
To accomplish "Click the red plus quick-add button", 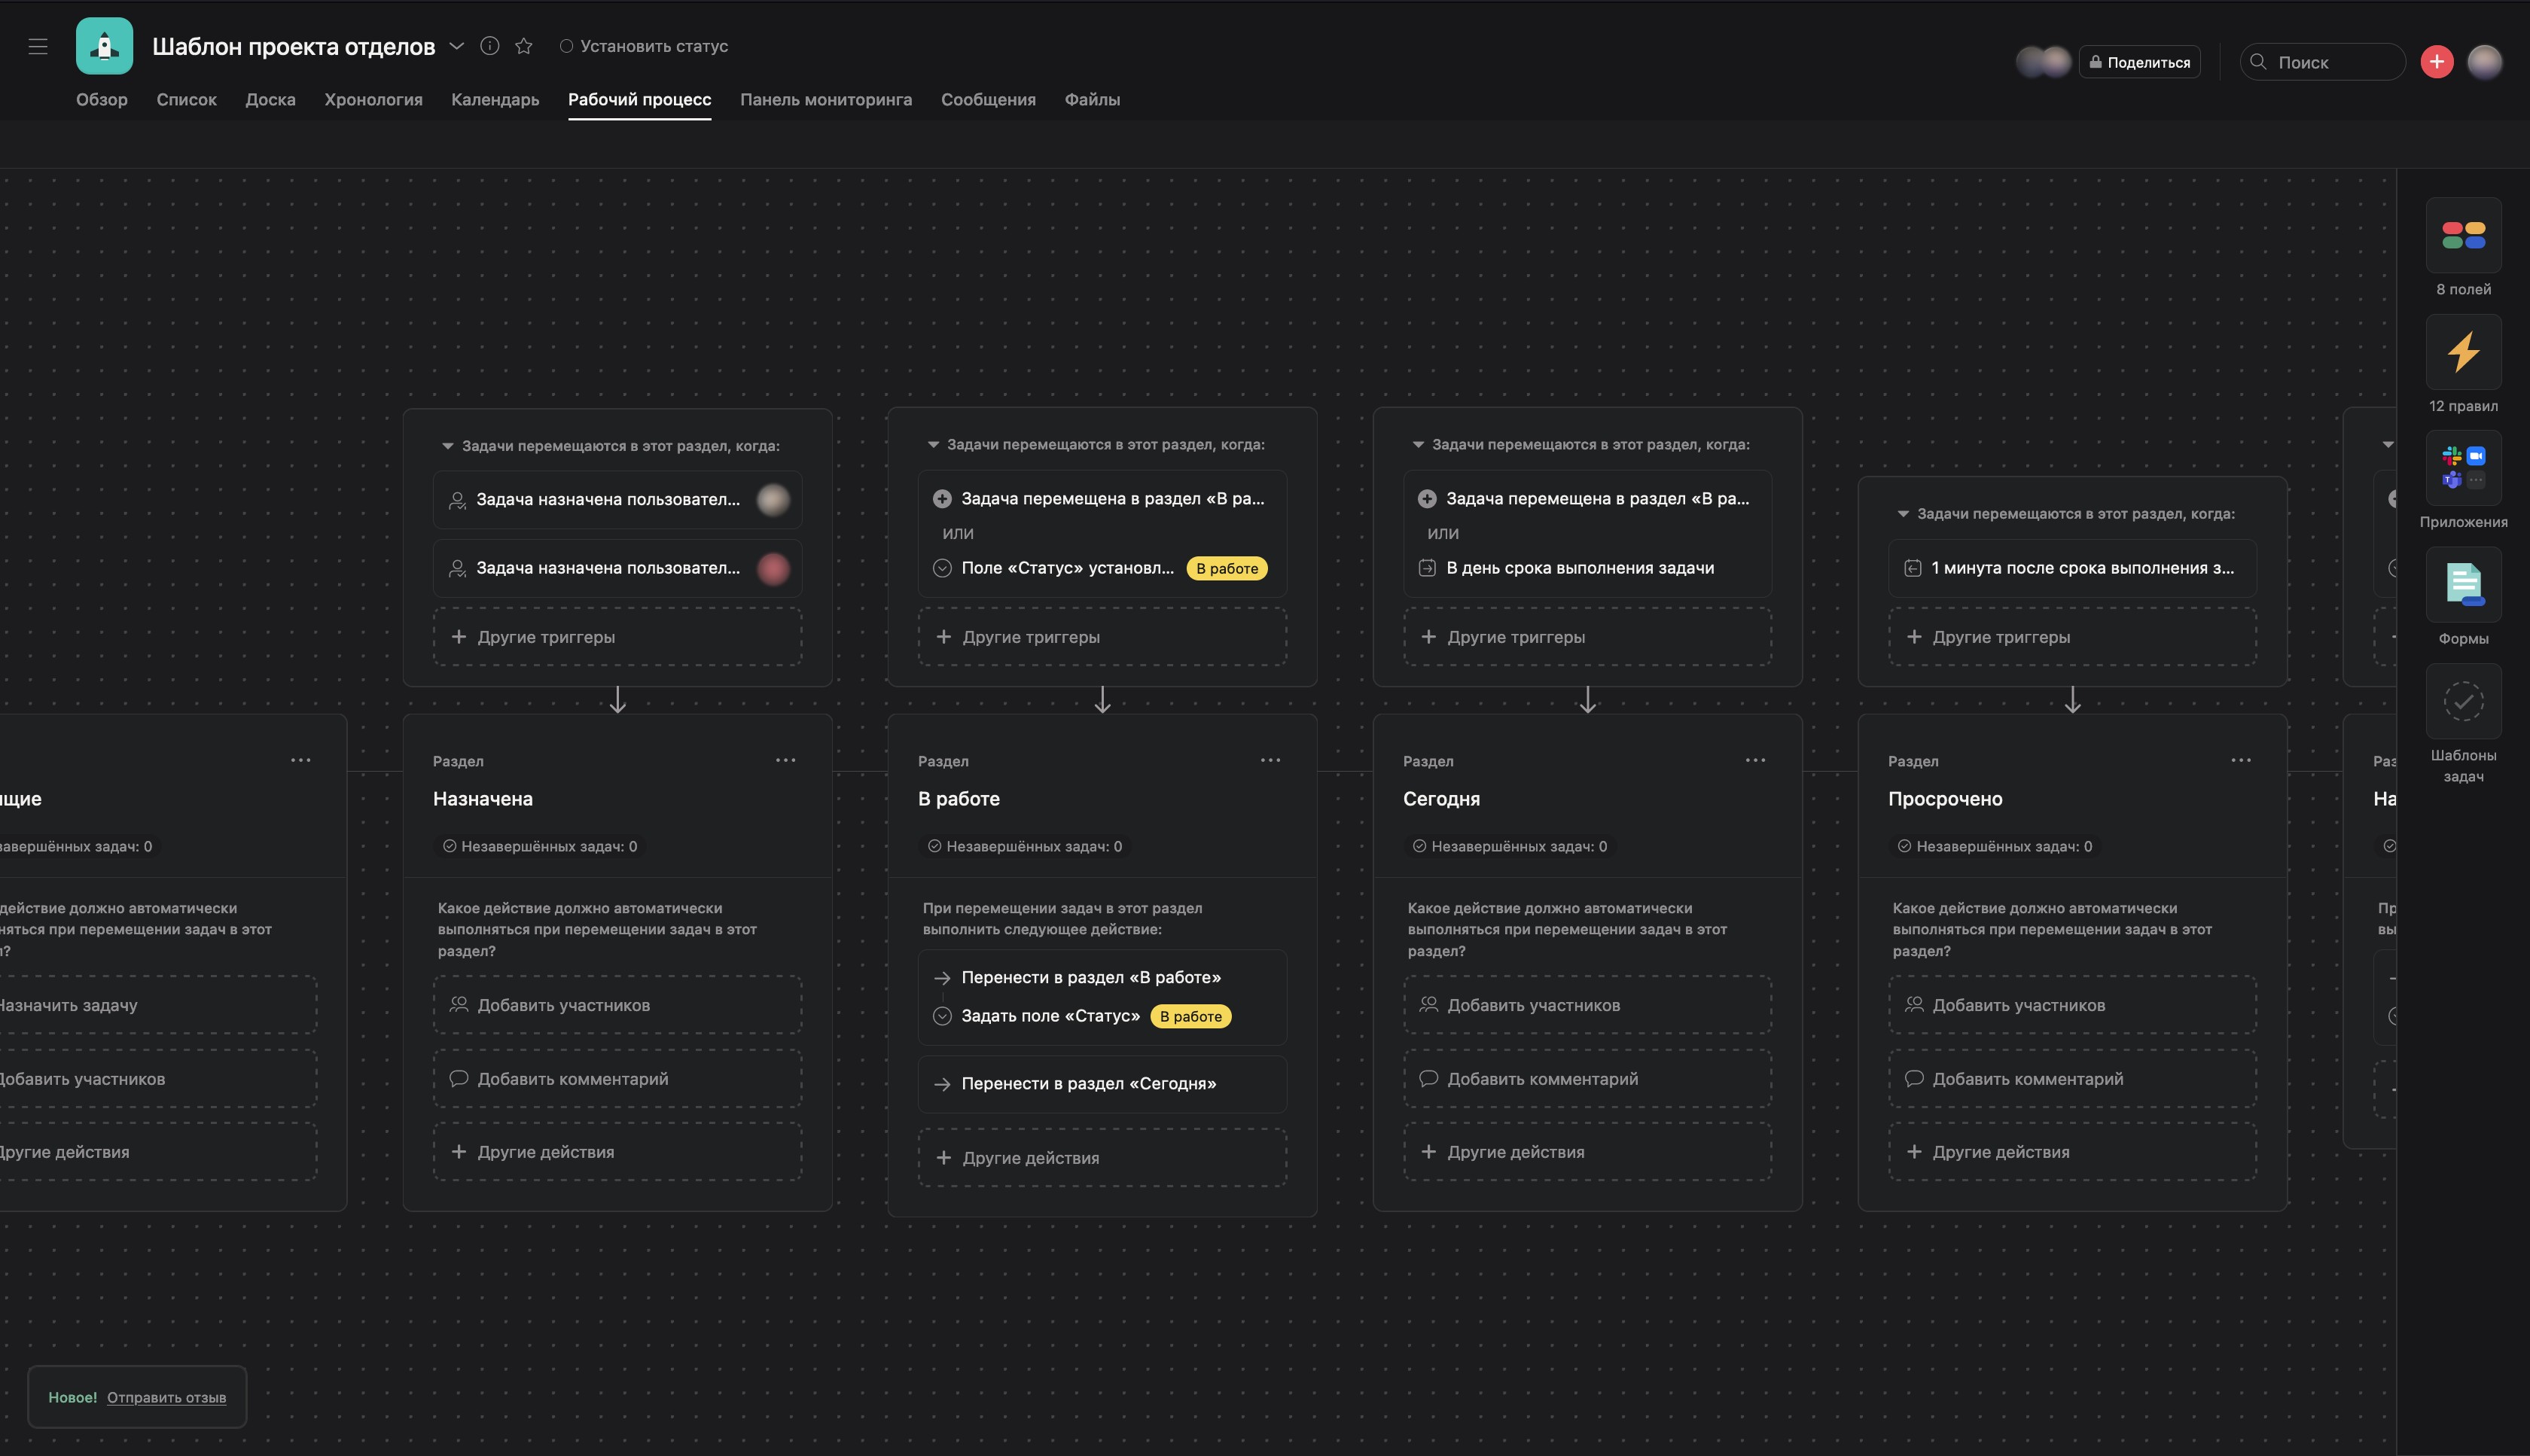I will (2436, 62).
